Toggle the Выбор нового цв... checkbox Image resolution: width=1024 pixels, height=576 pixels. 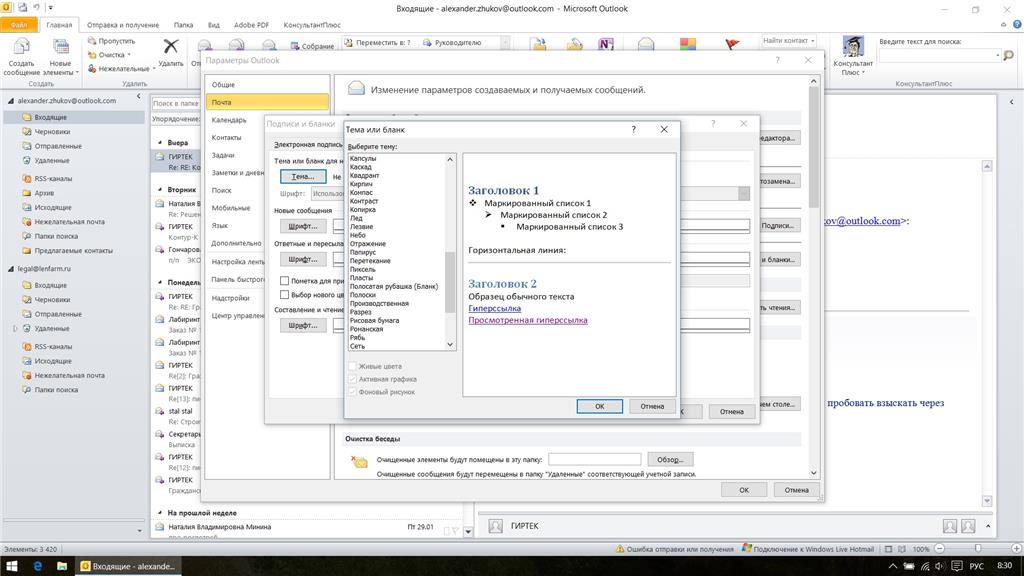point(285,295)
